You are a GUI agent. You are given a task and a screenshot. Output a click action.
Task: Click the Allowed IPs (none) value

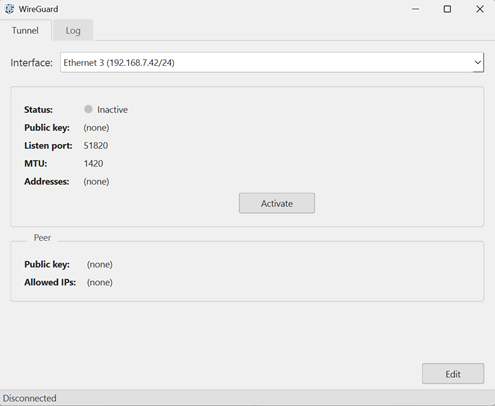(x=100, y=282)
